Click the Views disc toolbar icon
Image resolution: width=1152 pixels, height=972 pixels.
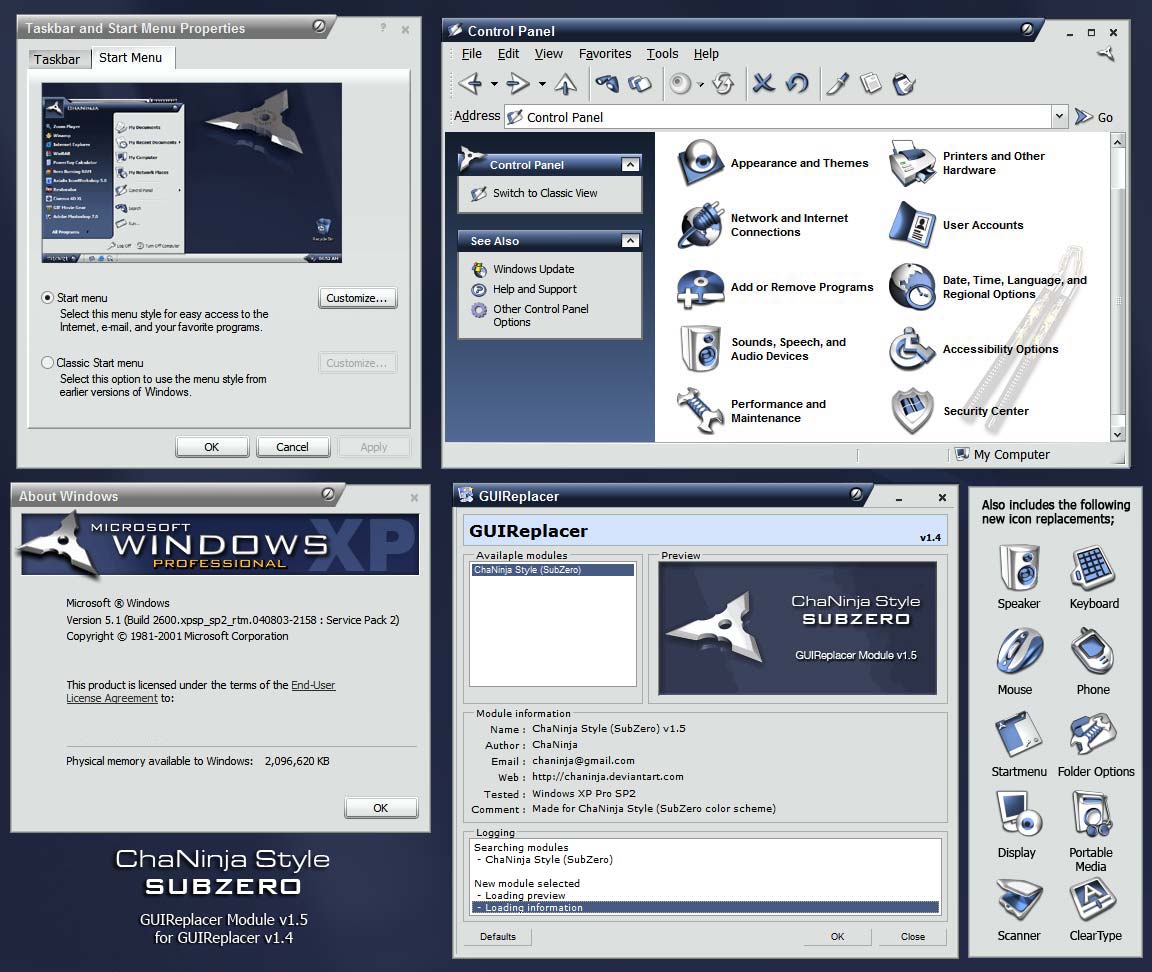point(681,84)
